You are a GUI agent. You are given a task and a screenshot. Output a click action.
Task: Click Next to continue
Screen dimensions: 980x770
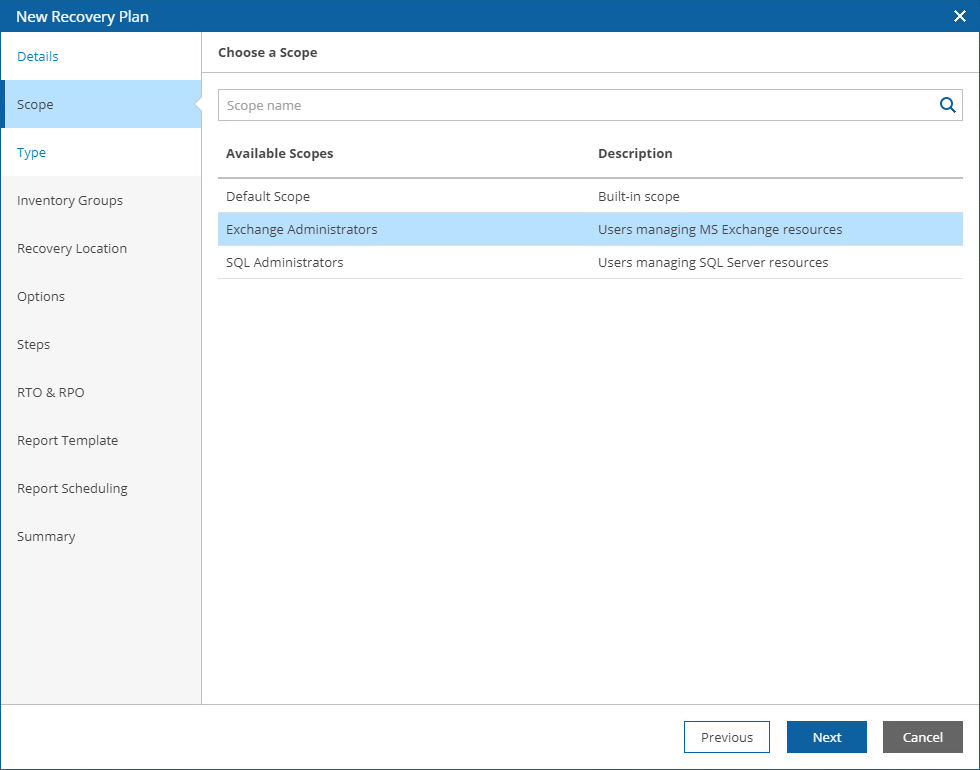pos(827,737)
